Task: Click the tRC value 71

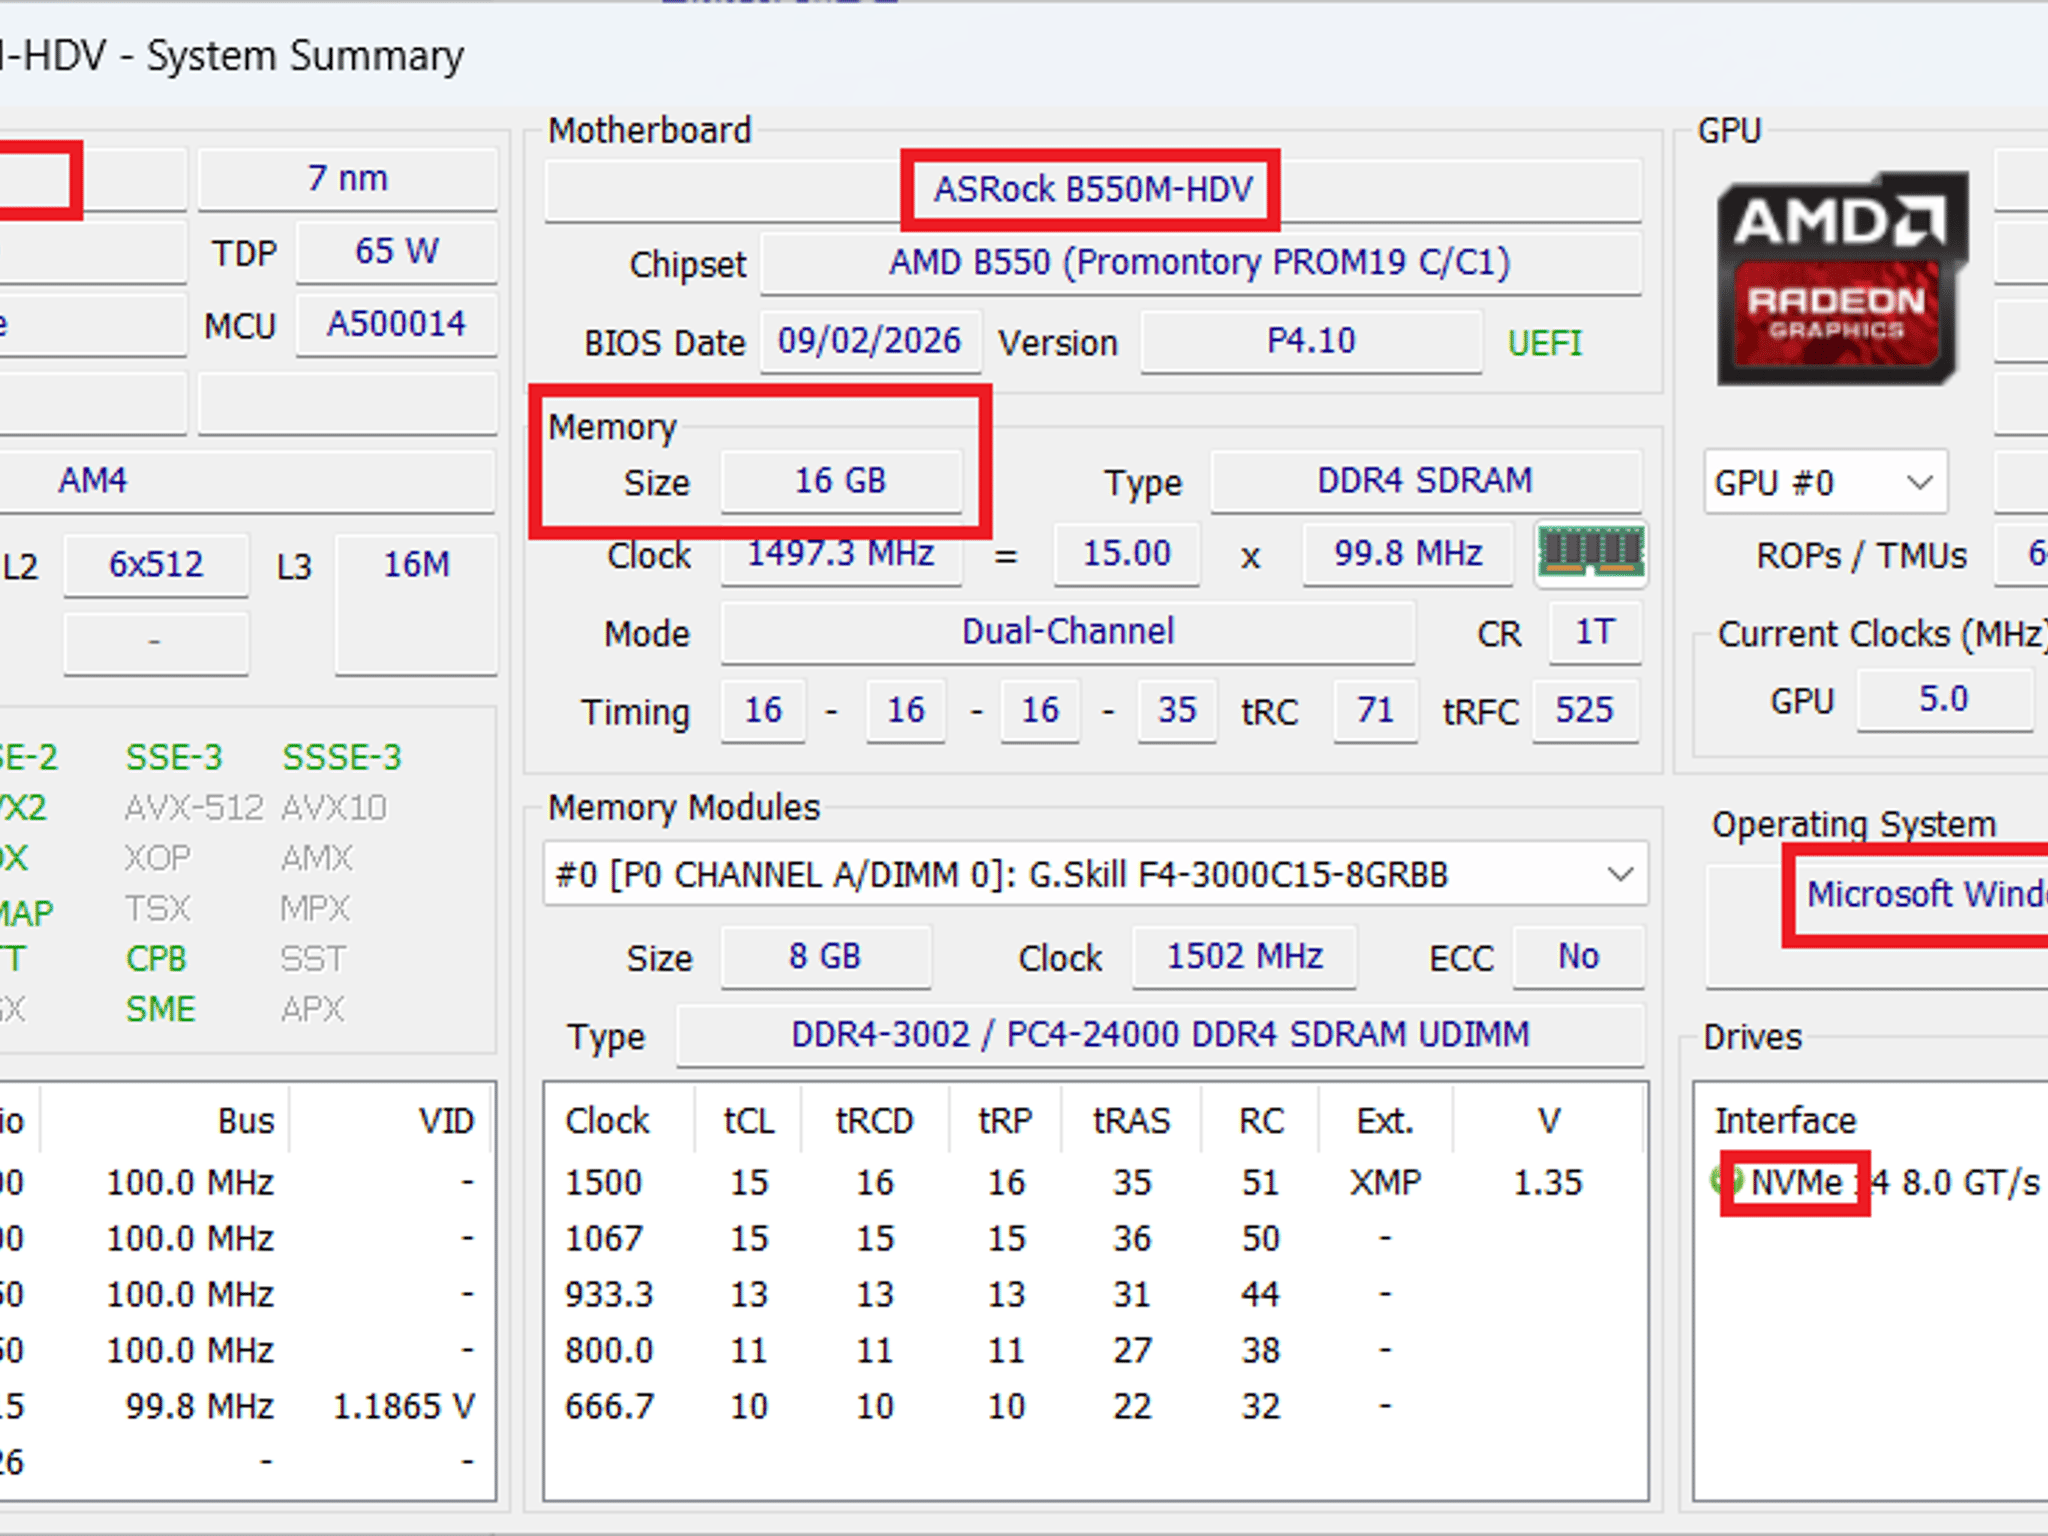Action: tap(1375, 711)
